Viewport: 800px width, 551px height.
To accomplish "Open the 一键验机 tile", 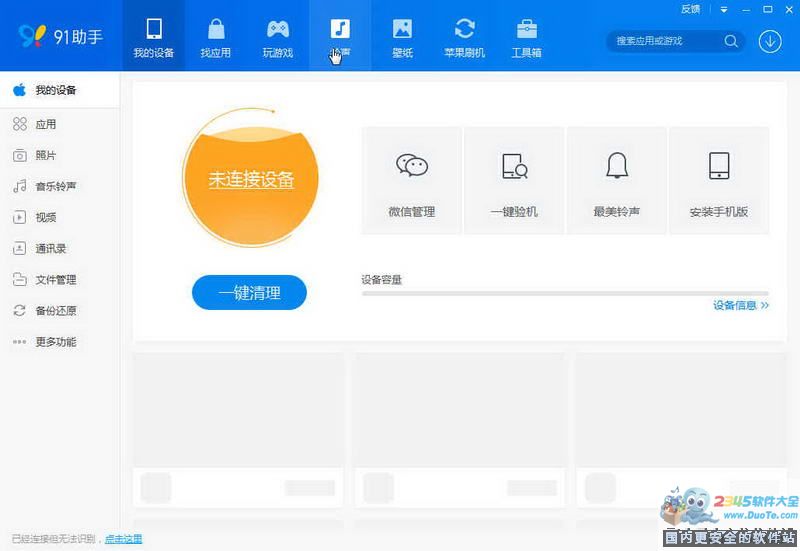I will pyautogui.click(x=514, y=181).
